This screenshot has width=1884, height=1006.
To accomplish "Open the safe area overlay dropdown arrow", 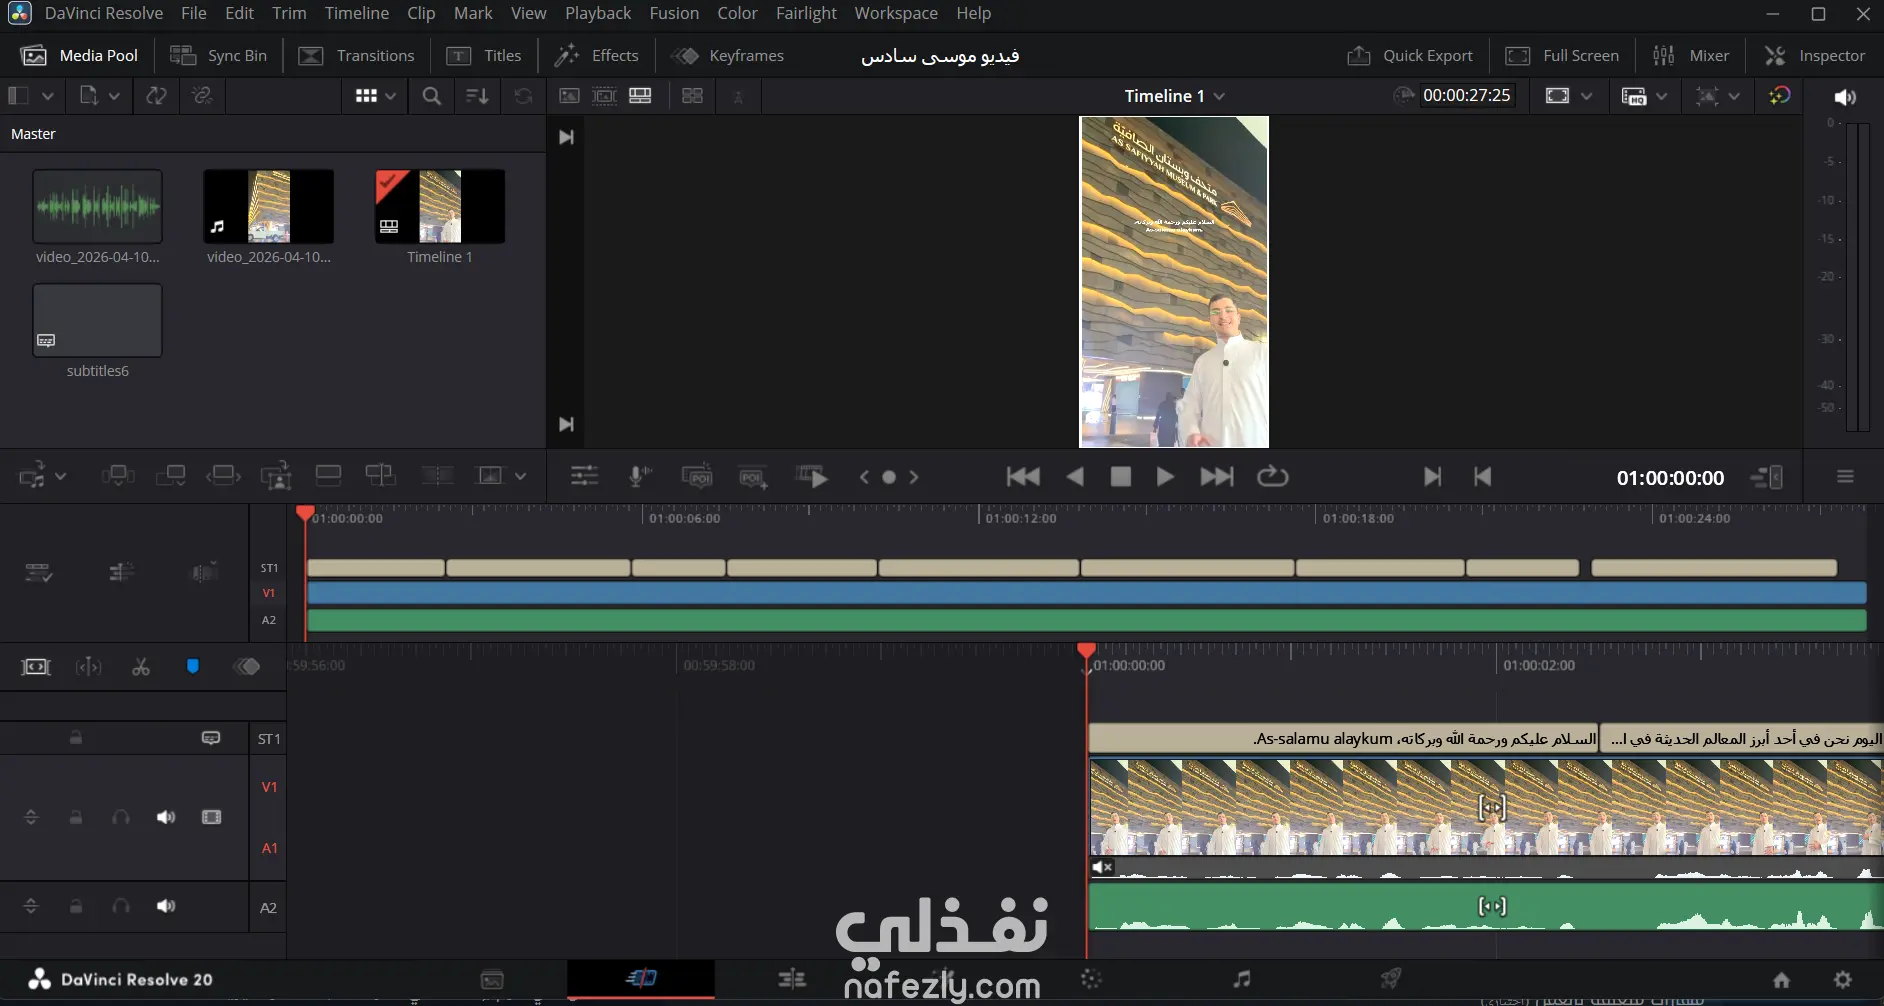I will click(1734, 96).
